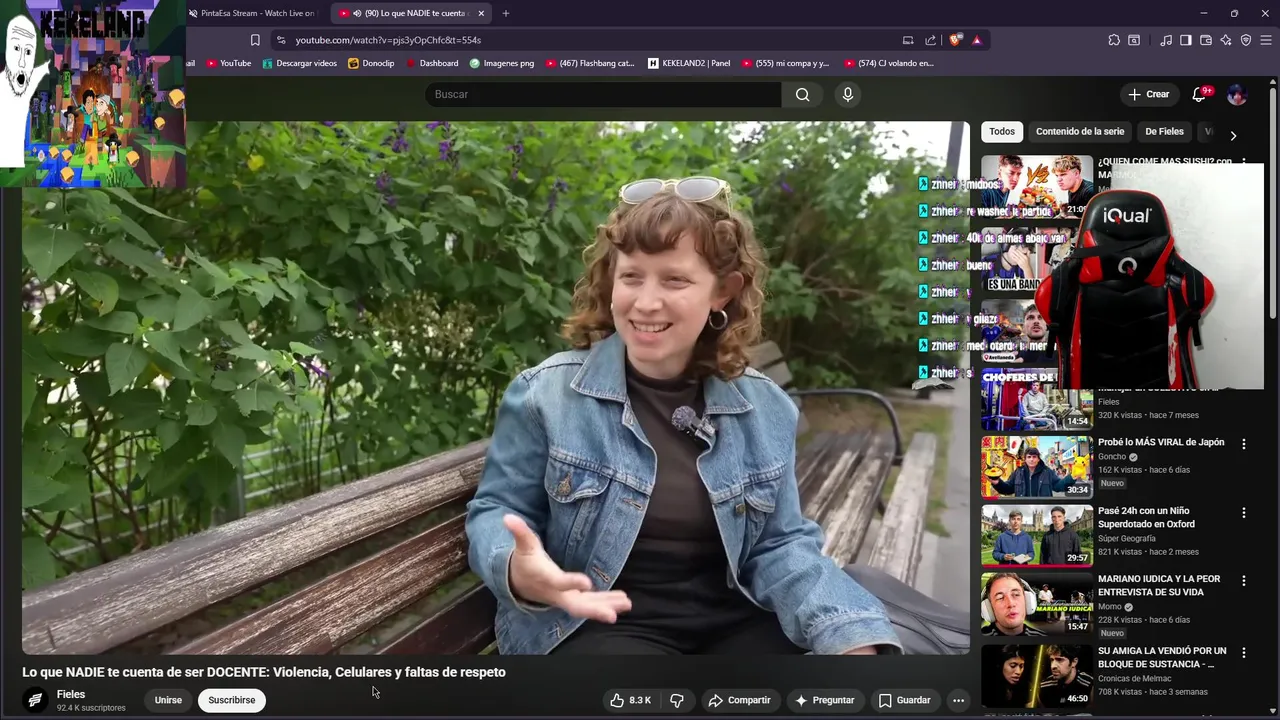The width and height of the screenshot is (1280, 720).
Task: Select the 'De Fieles' chip
Action: pyautogui.click(x=1164, y=131)
